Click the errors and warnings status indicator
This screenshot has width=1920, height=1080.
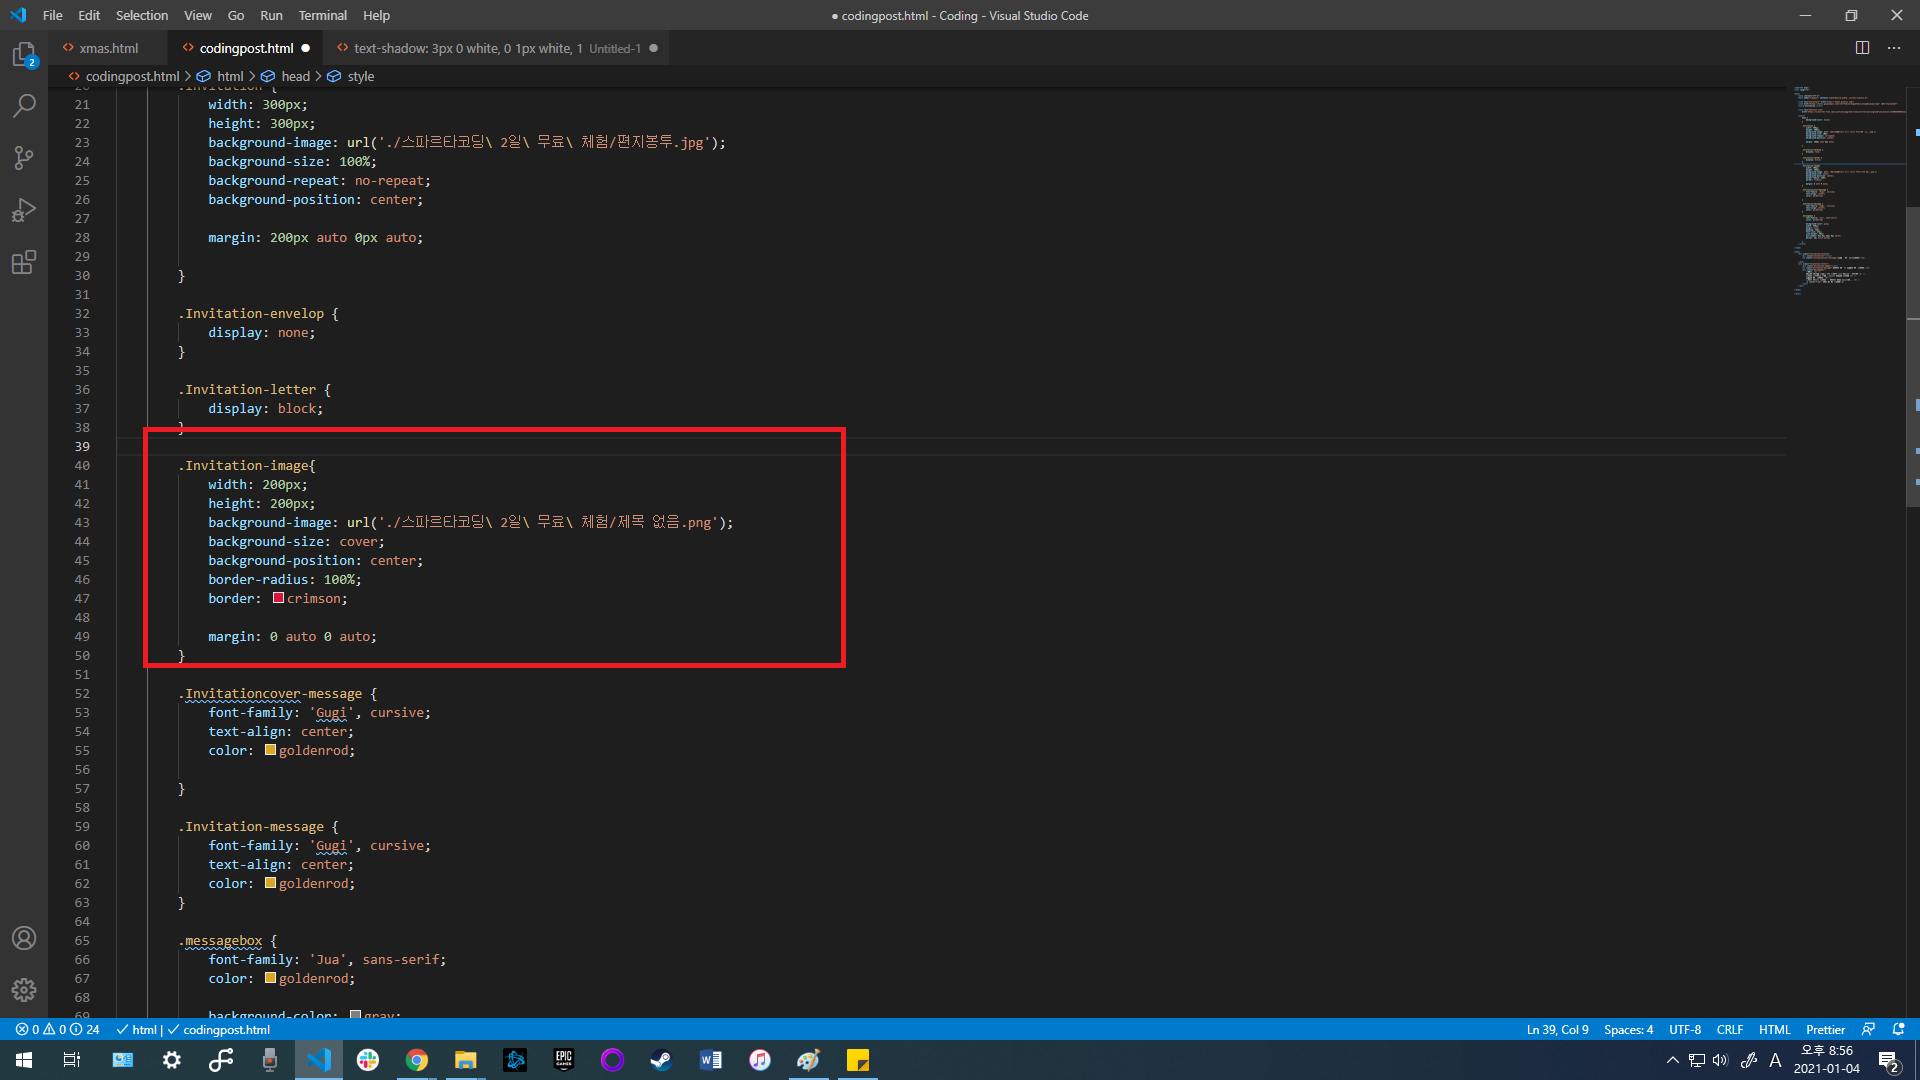click(x=57, y=1029)
